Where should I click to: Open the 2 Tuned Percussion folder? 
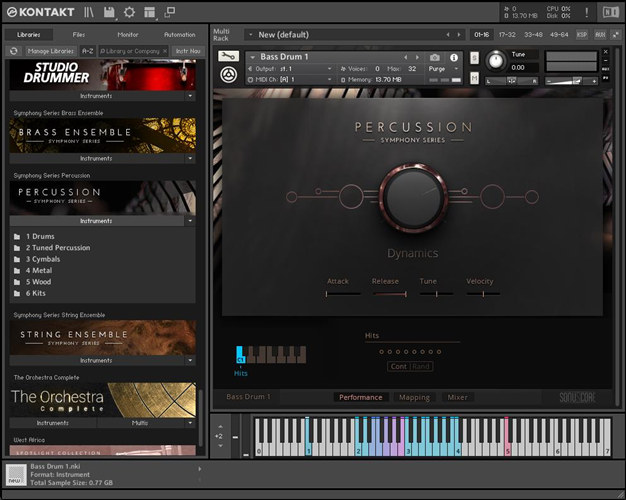[58, 247]
